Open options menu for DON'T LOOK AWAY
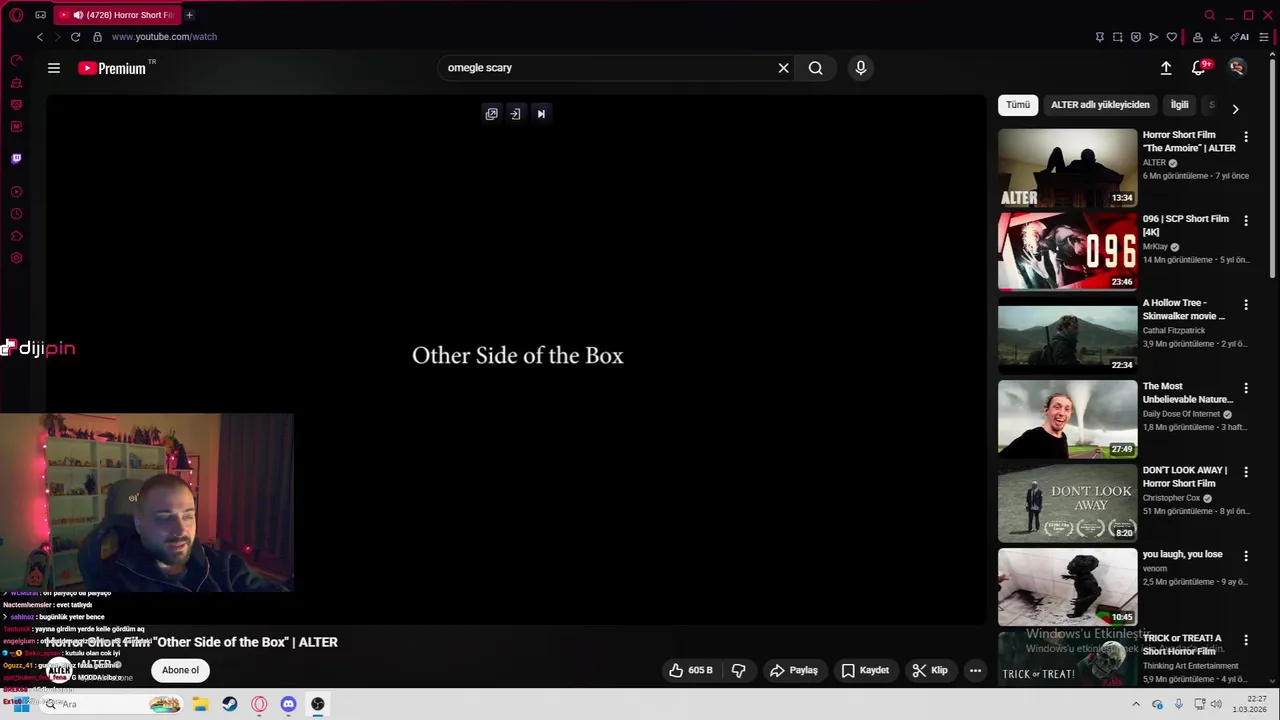 point(1246,472)
